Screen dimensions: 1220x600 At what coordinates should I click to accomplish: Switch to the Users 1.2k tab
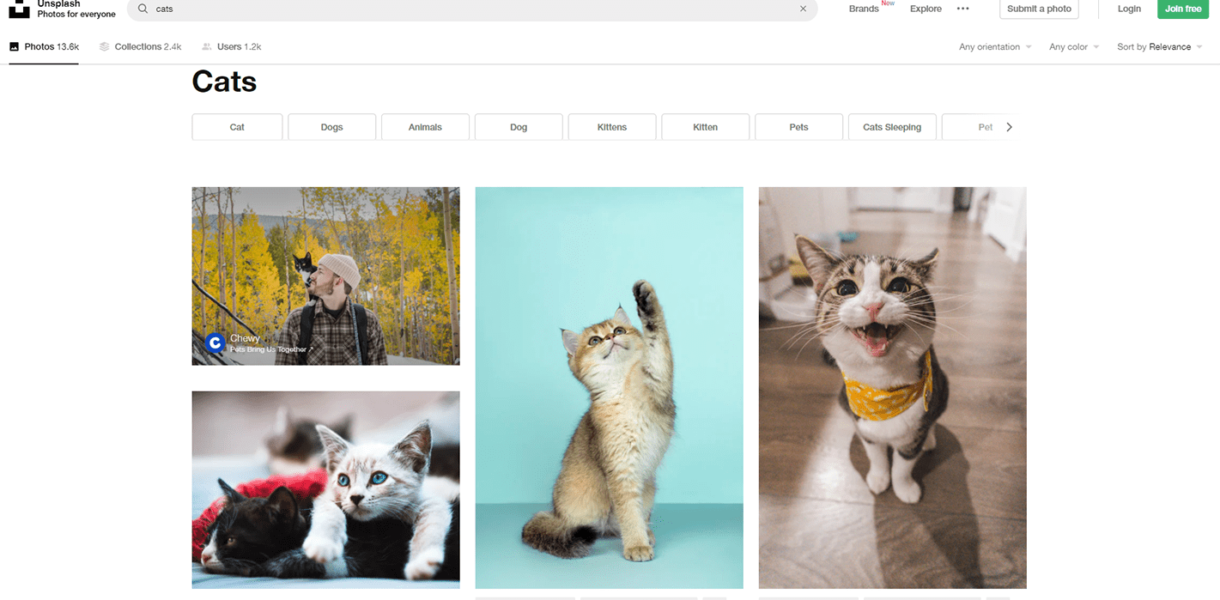[231, 47]
